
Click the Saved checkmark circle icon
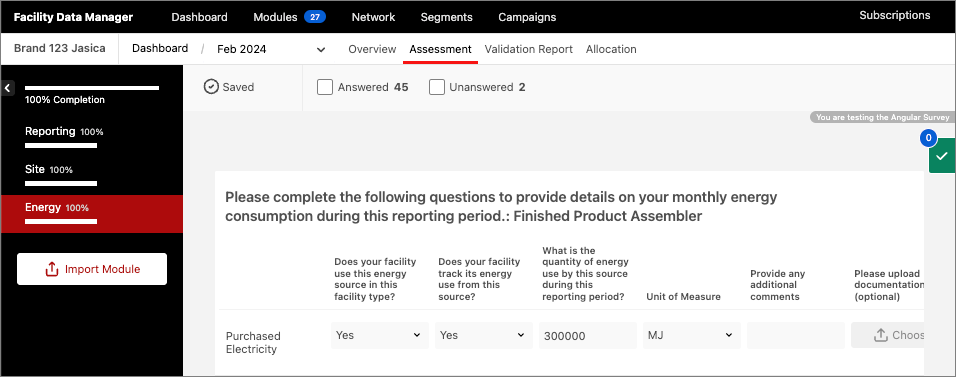(211, 87)
